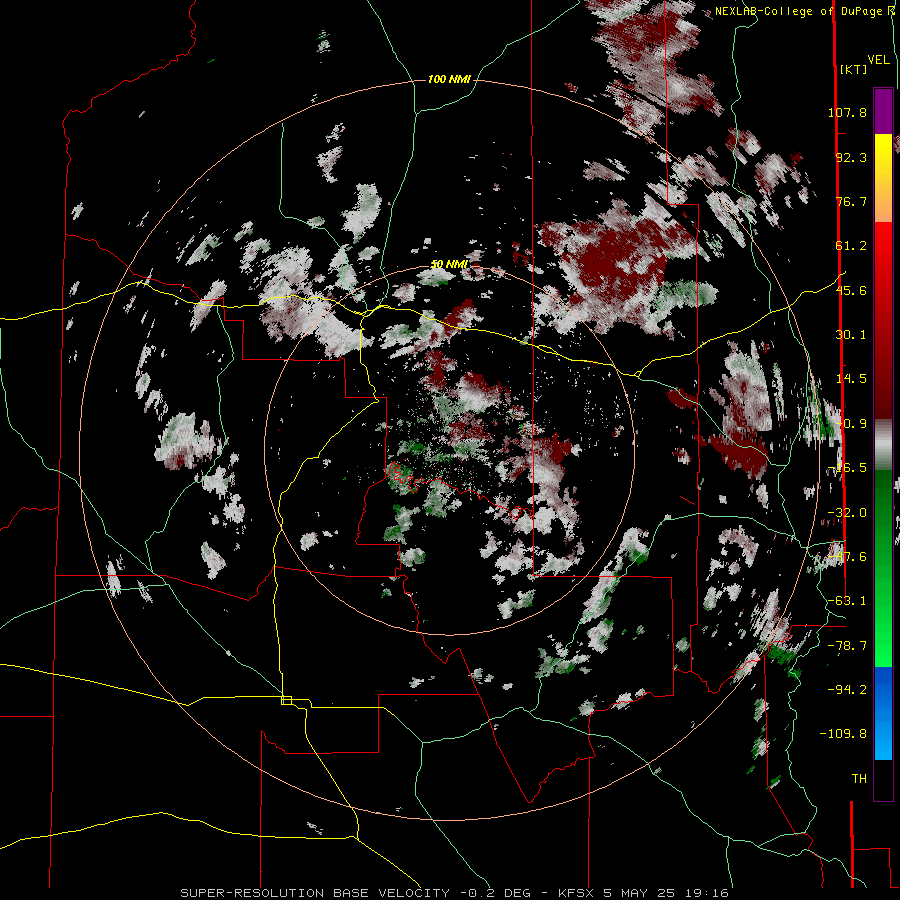Image resolution: width=900 pixels, height=900 pixels.
Task: Click the purple segment of the velocity color bar
Action: (x=883, y=111)
